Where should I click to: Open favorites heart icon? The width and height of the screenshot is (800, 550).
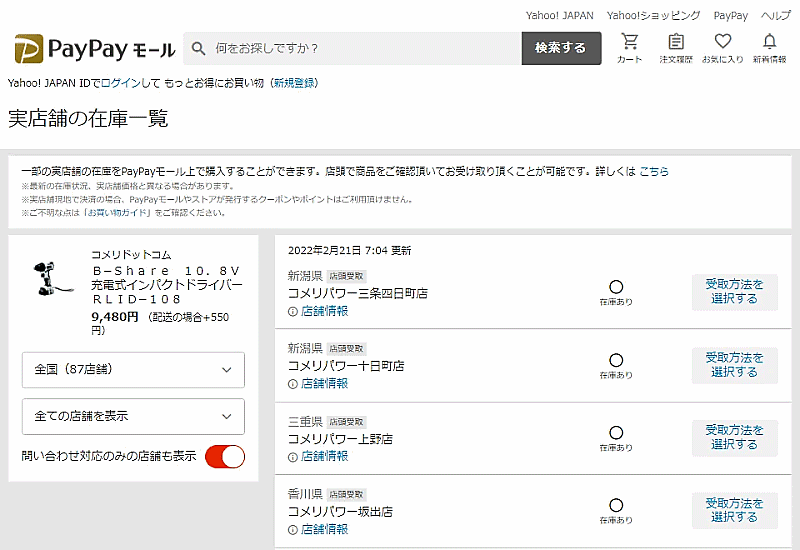(723, 47)
